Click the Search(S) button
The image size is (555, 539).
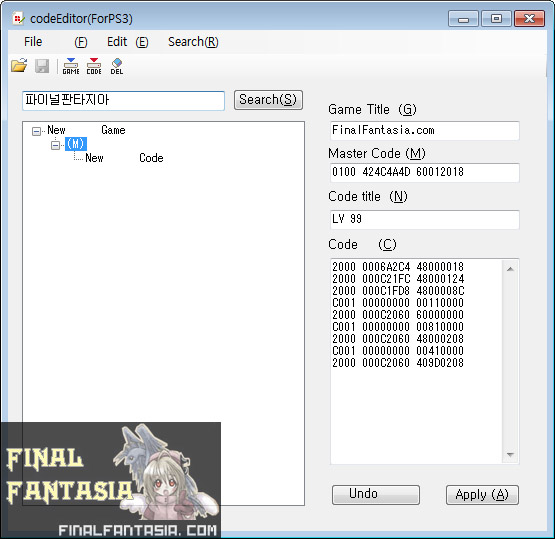(x=268, y=100)
